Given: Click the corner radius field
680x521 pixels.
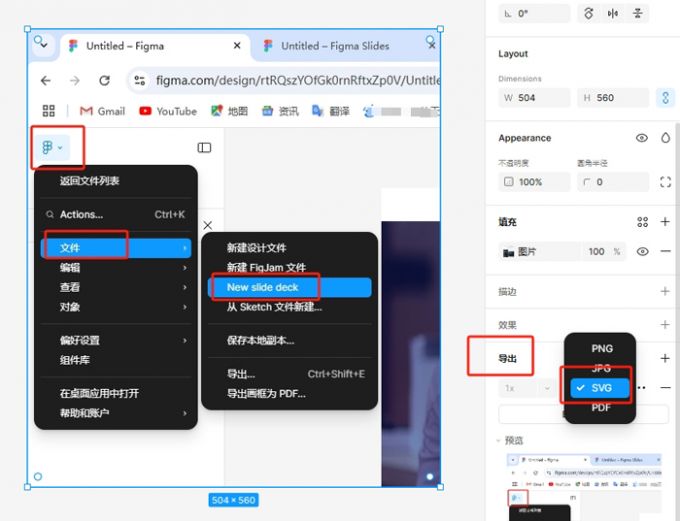Looking at the screenshot, I should [x=613, y=182].
